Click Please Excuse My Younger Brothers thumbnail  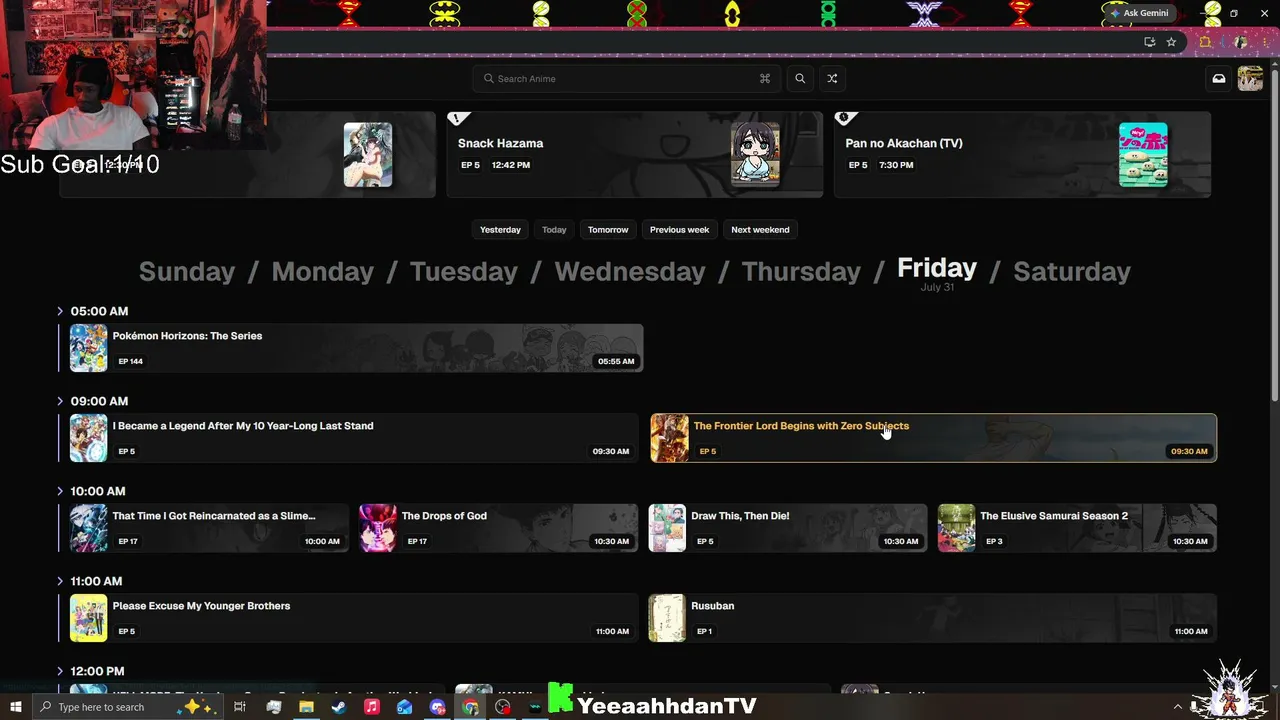point(88,618)
